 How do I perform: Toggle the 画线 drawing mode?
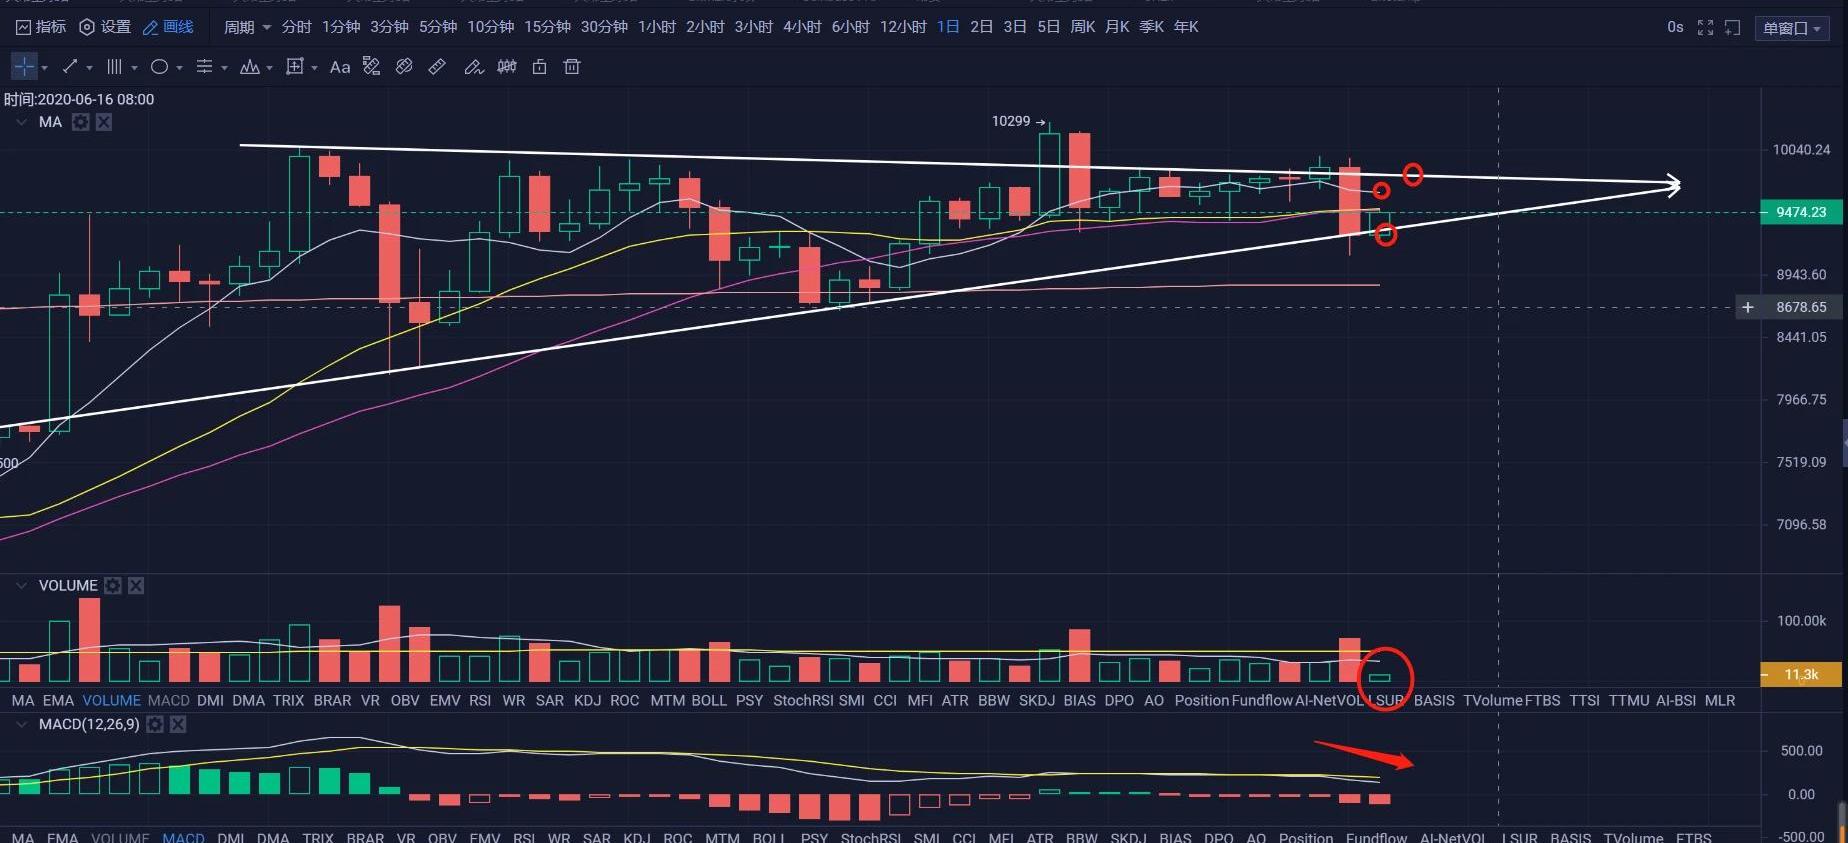pyautogui.click(x=168, y=27)
